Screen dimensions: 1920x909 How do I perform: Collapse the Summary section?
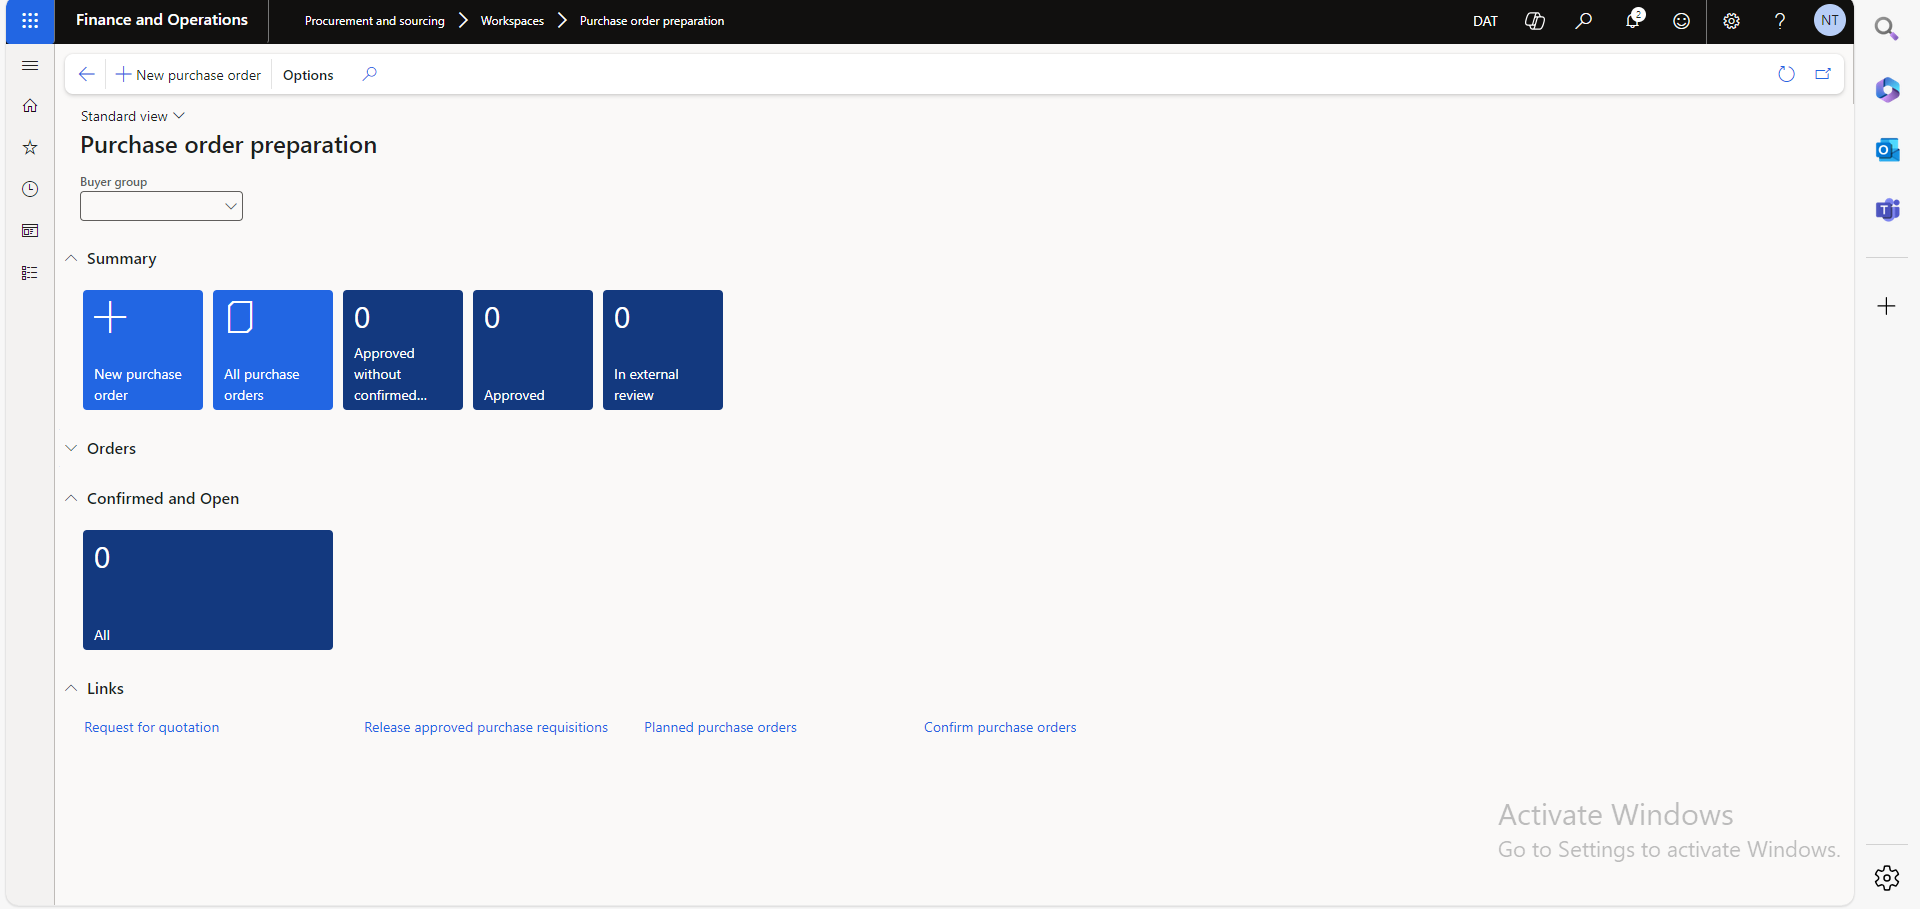coord(121,259)
